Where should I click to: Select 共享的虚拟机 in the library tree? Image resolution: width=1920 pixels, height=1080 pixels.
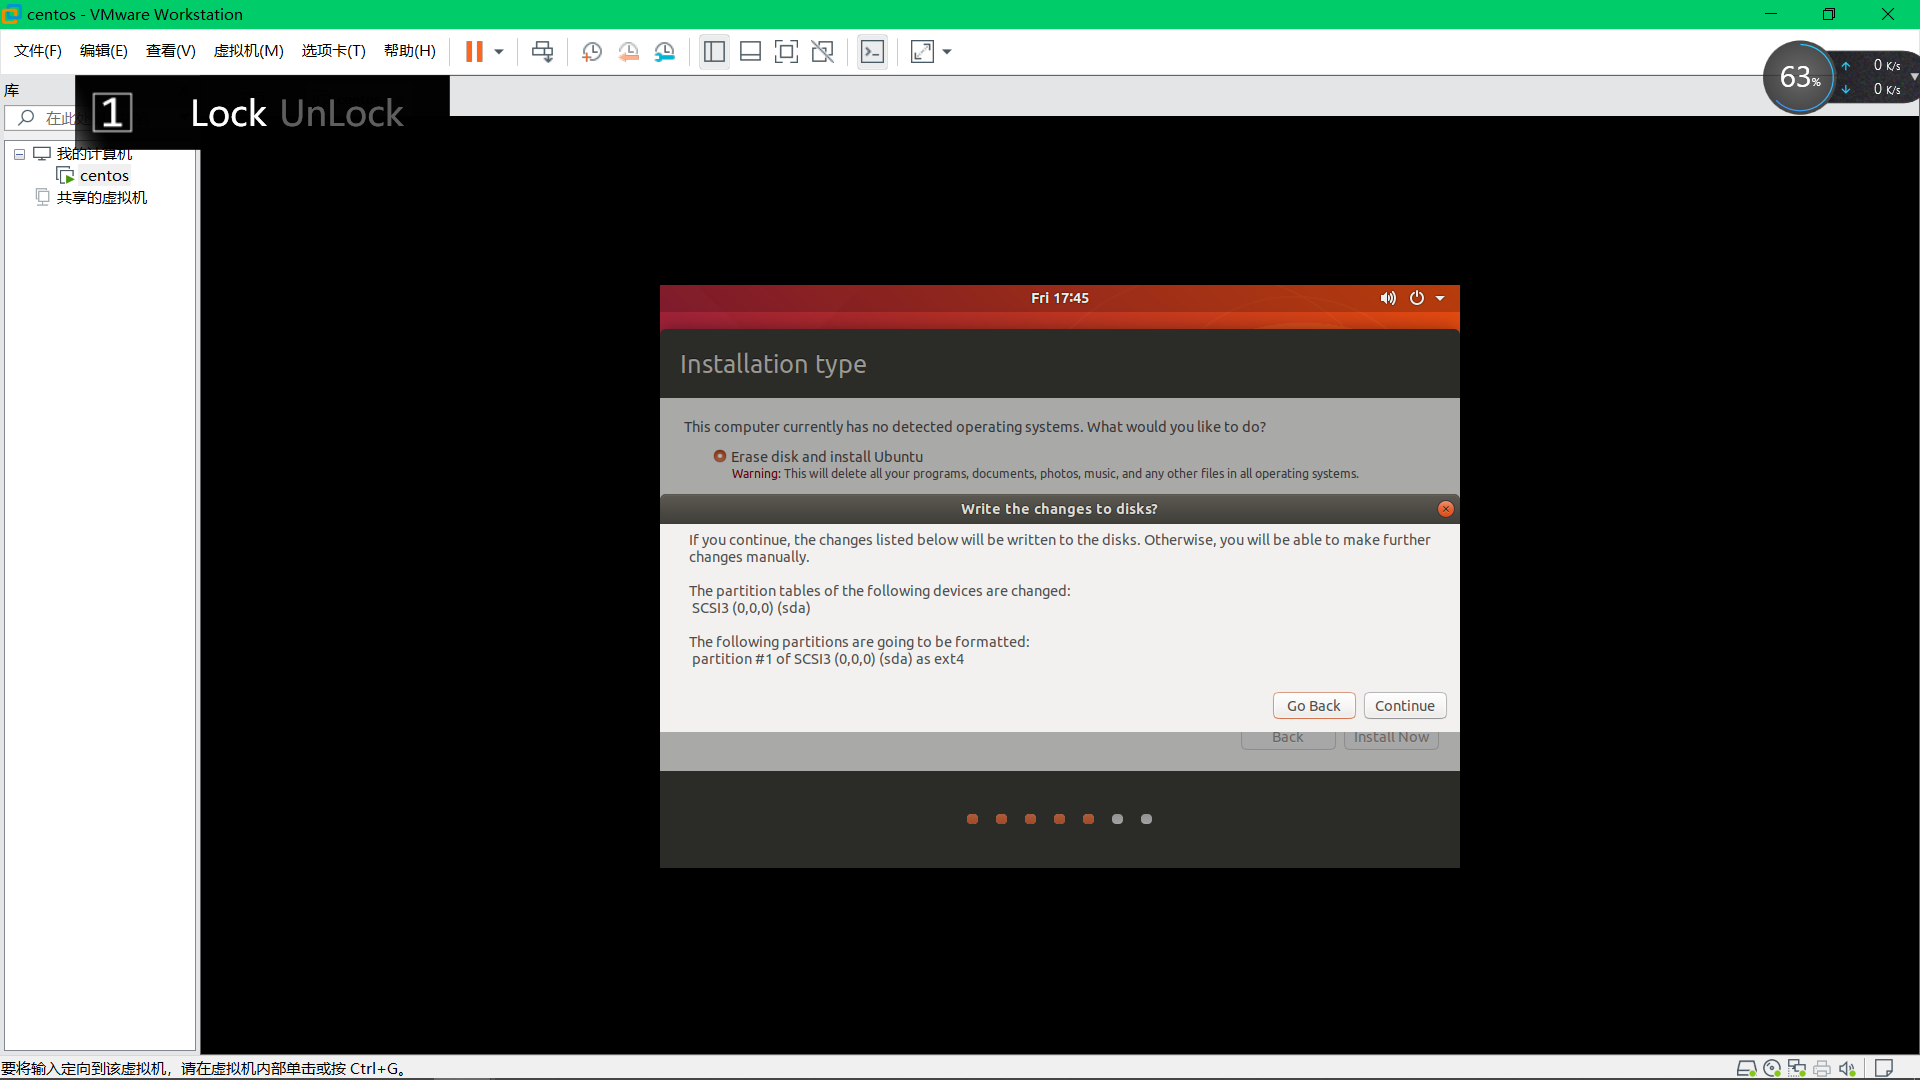tap(101, 198)
